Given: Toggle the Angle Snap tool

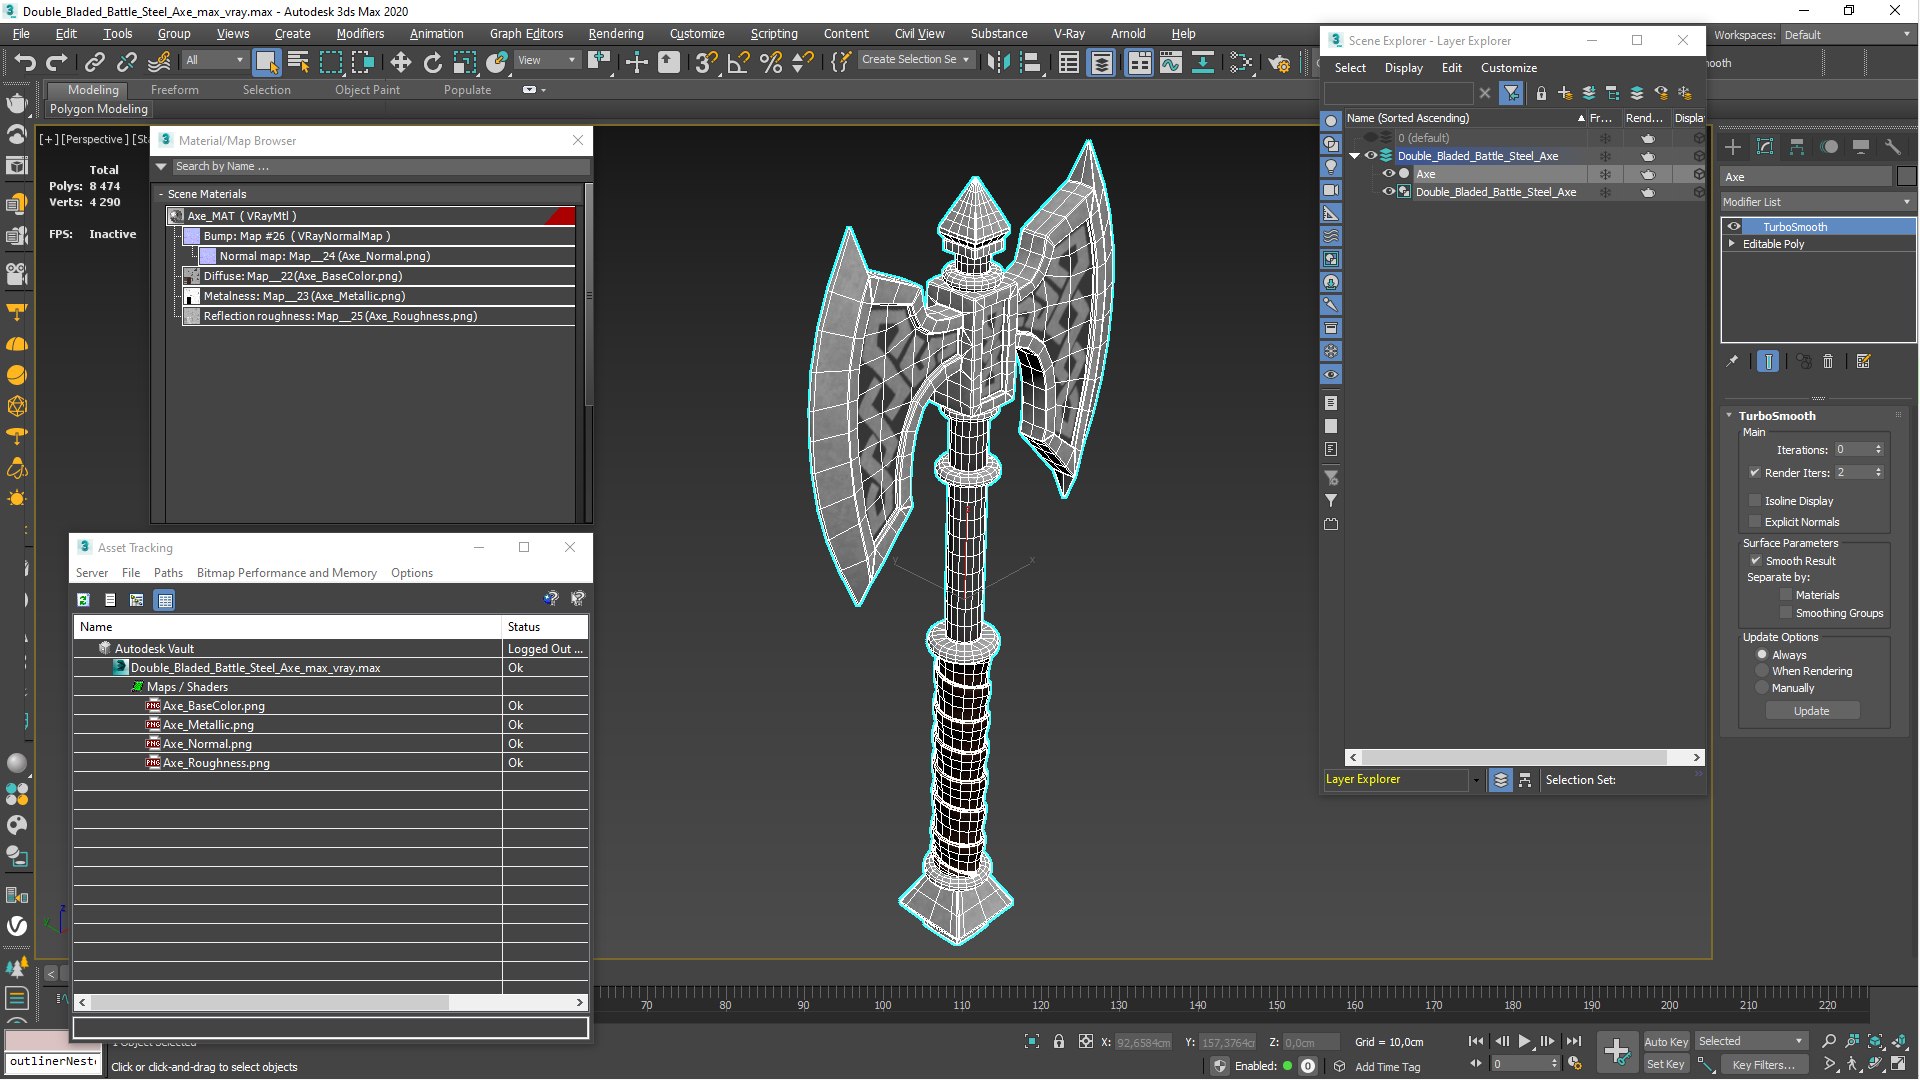Looking at the screenshot, I should click(739, 62).
